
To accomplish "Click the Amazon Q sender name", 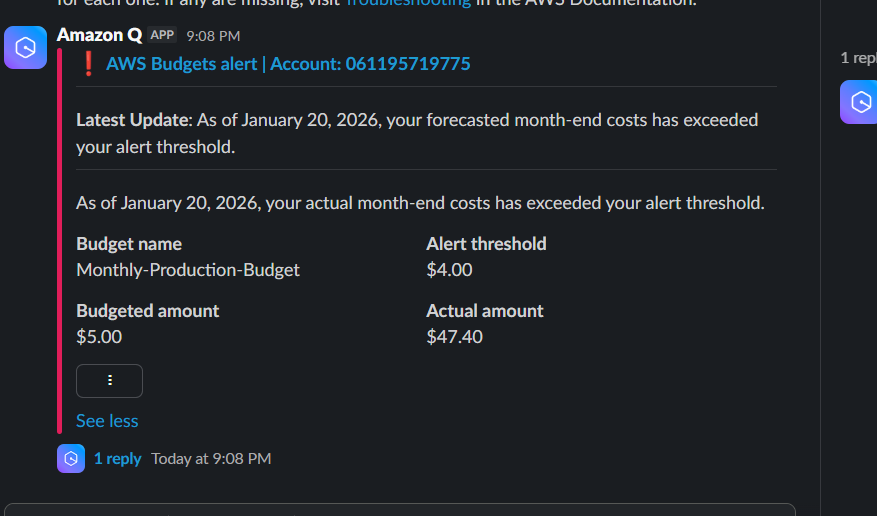I will 99,35.
